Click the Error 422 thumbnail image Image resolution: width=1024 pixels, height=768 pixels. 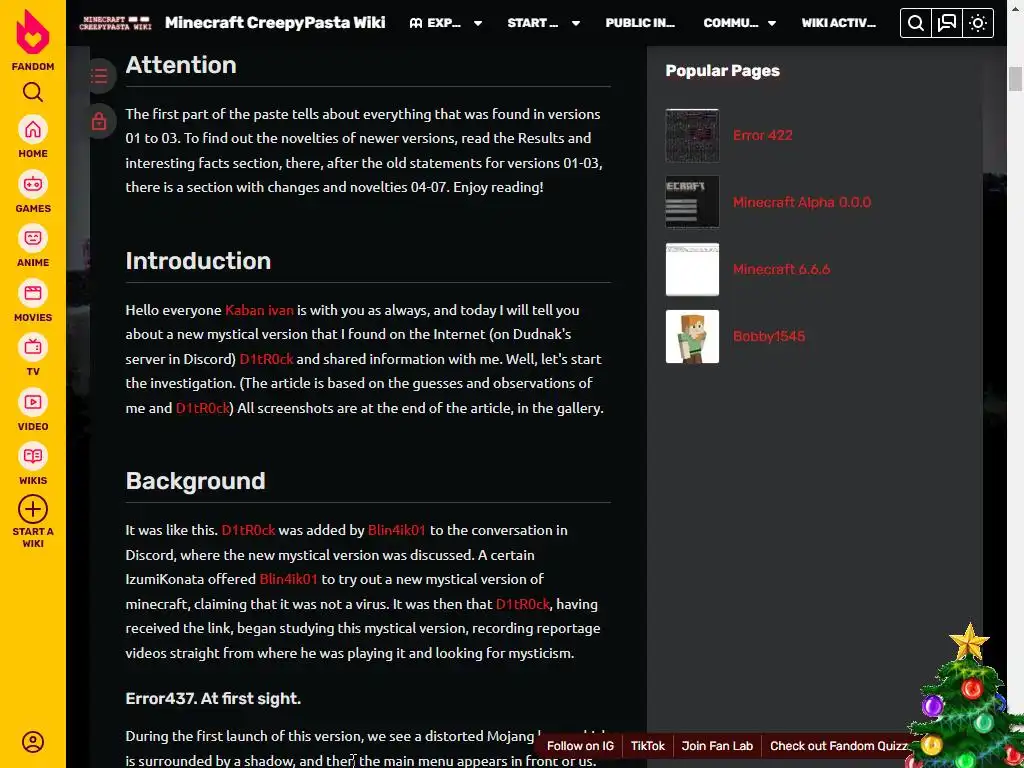[x=692, y=135]
